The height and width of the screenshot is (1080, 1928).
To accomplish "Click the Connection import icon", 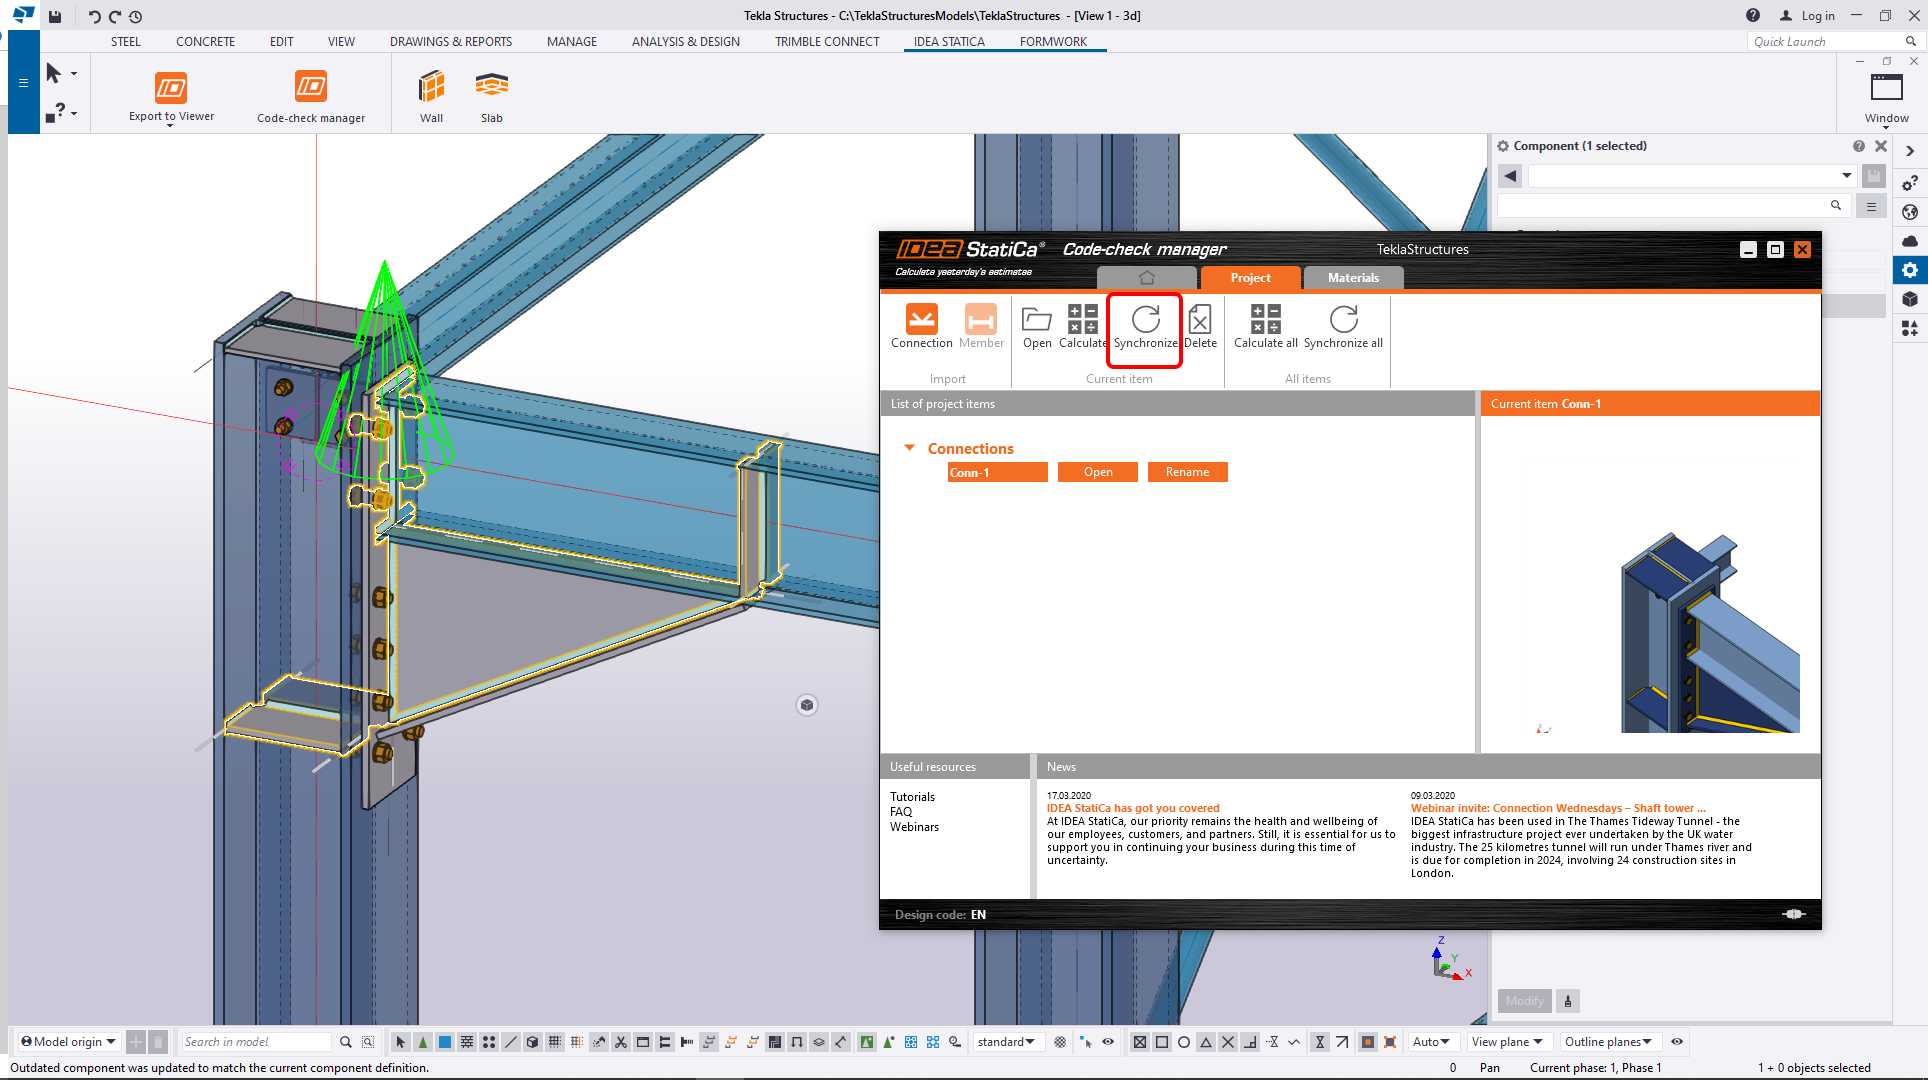I will [x=921, y=320].
